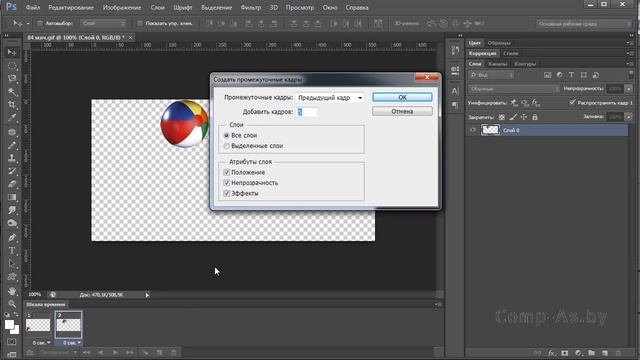Select the Lasso tool
Image resolution: width=640 pixels, height=360 pixels.
12,78
